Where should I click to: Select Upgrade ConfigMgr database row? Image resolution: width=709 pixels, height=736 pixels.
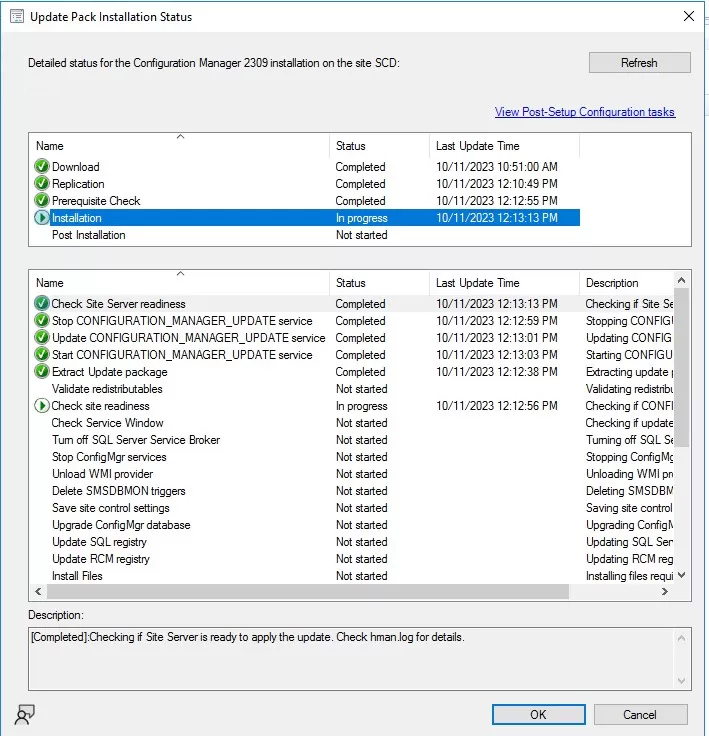352,525
